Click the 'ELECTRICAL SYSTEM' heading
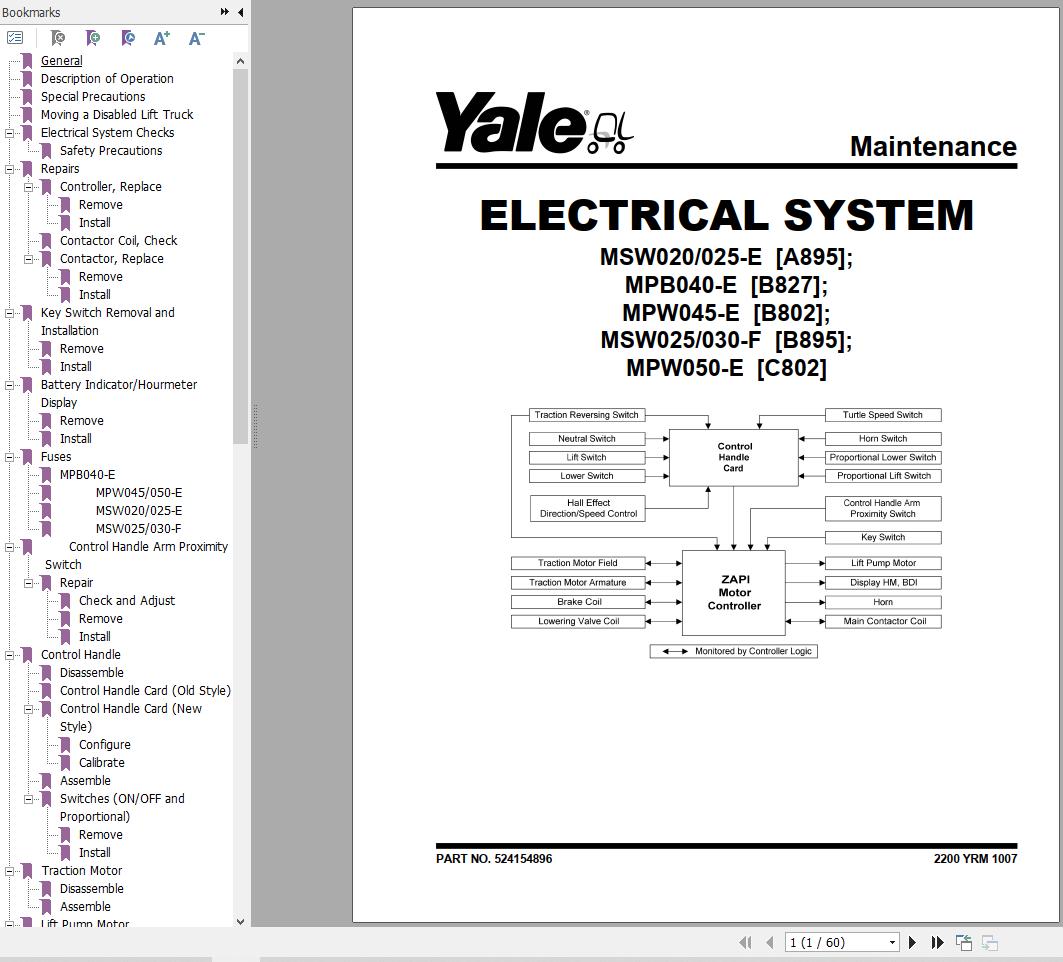 click(727, 215)
